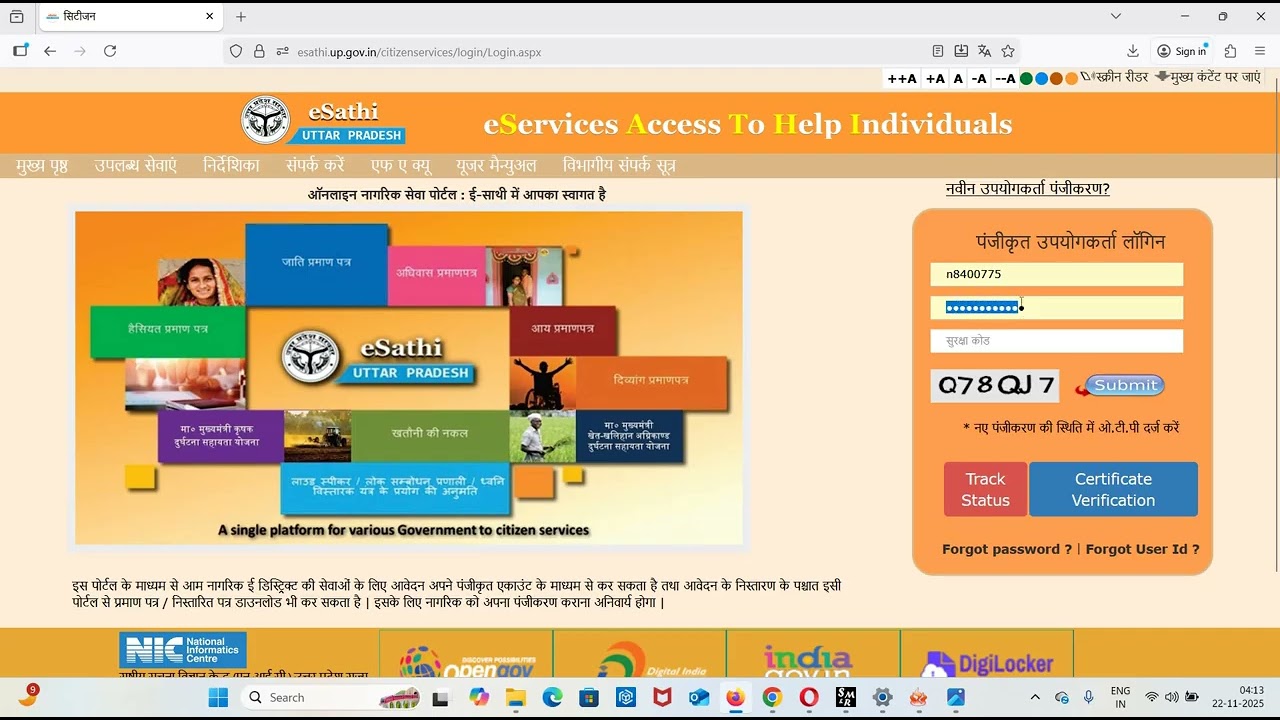Click the Submit login button
Image resolution: width=1280 pixels, height=720 pixels.
tap(1120, 385)
